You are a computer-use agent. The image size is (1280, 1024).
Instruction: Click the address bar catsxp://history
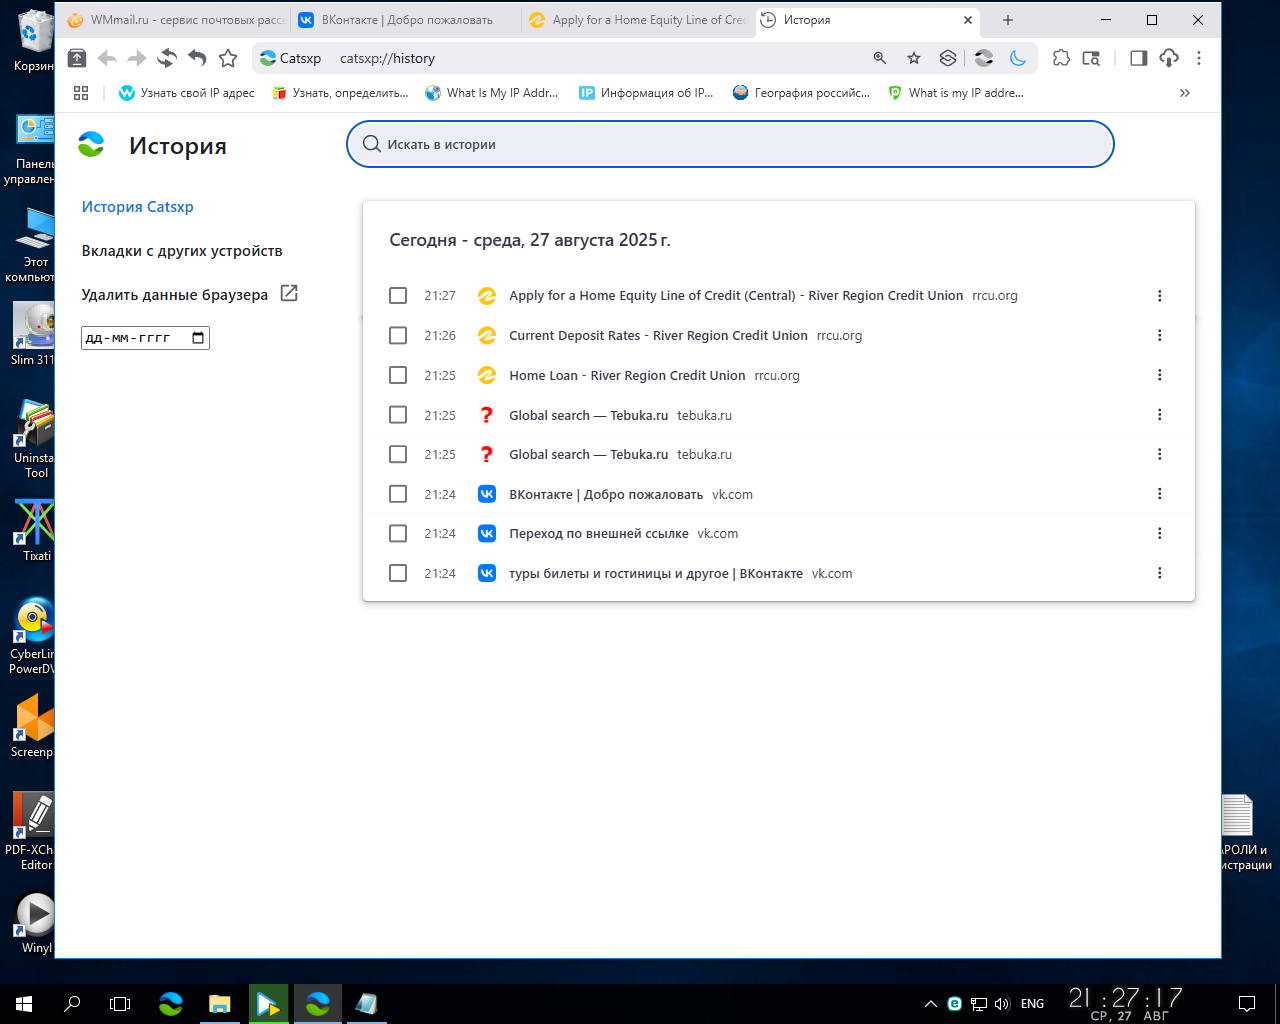point(387,58)
